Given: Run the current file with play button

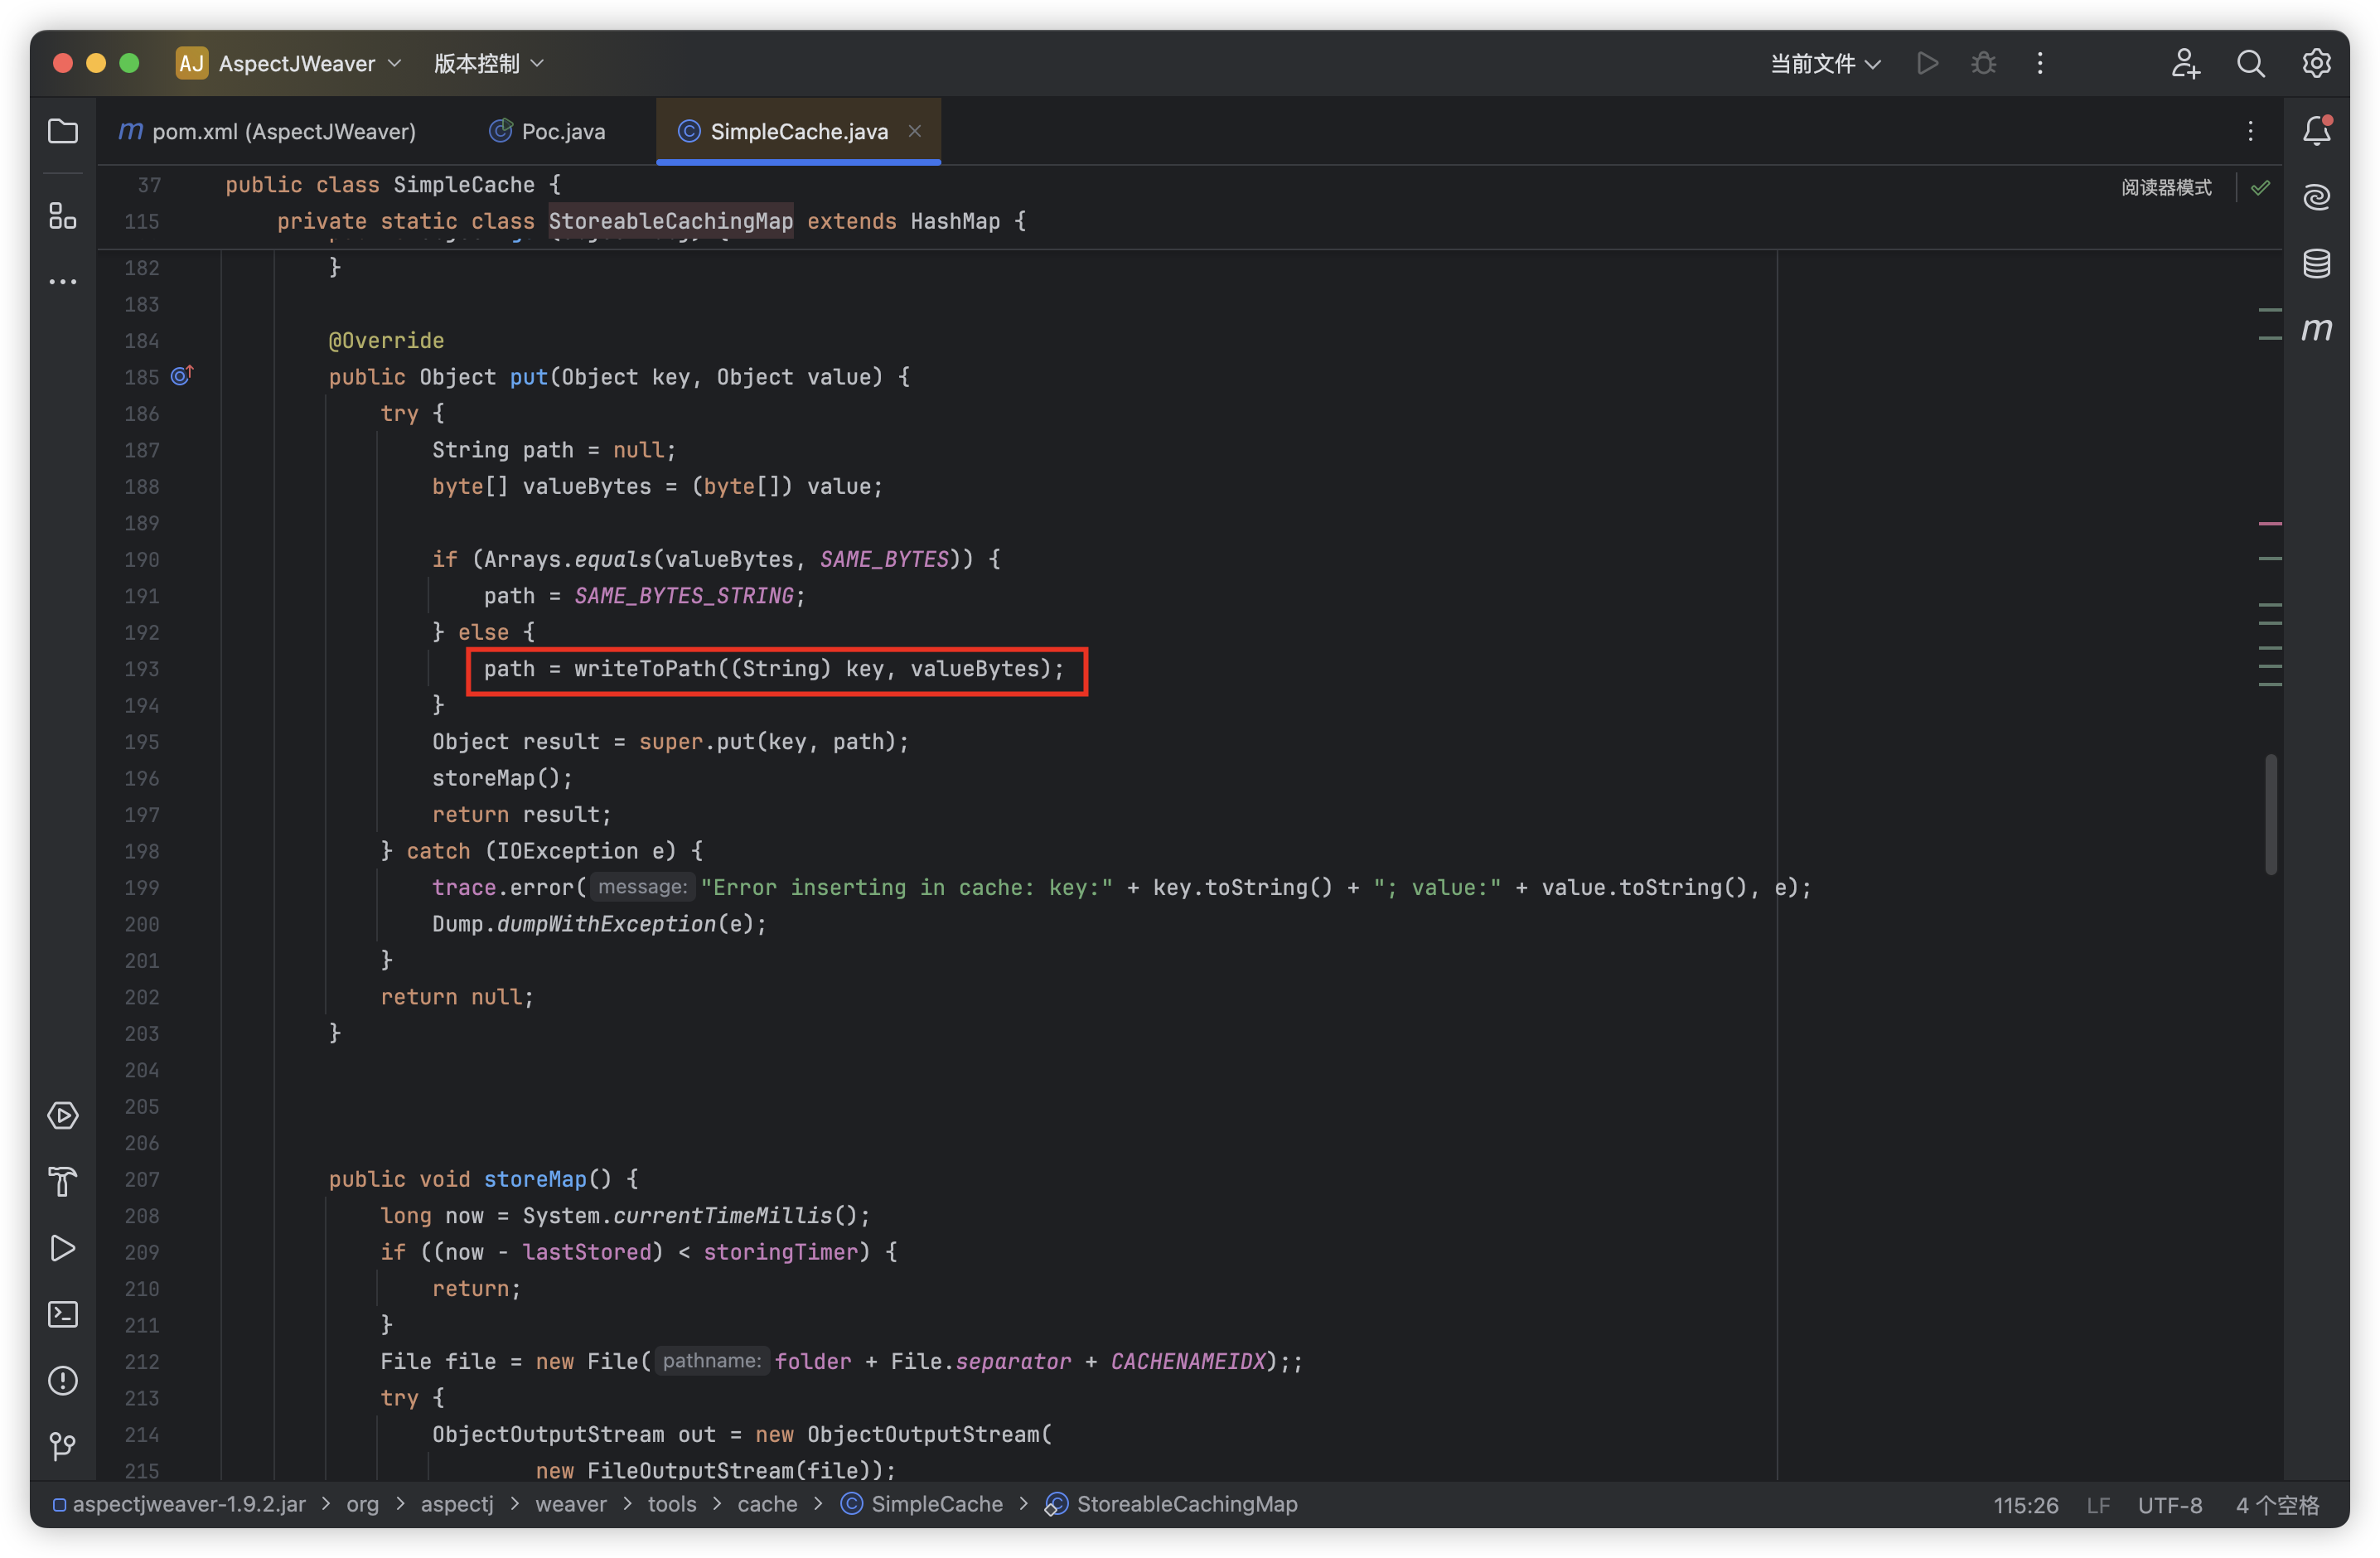Looking at the screenshot, I should tap(1927, 63).
